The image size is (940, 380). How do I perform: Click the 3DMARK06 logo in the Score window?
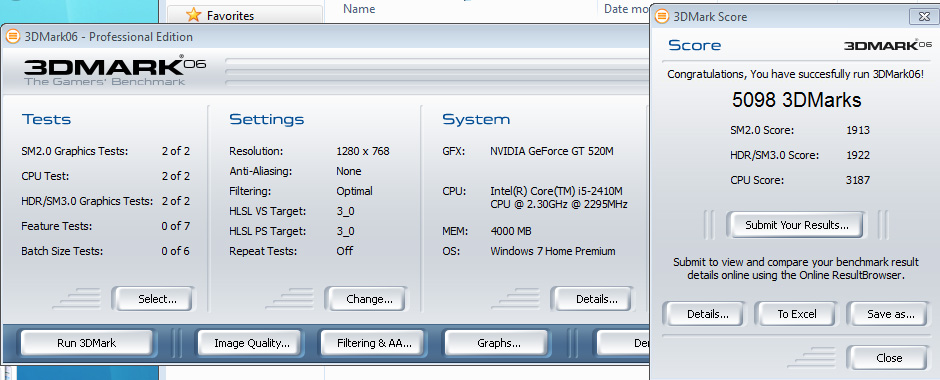[888, 45]
